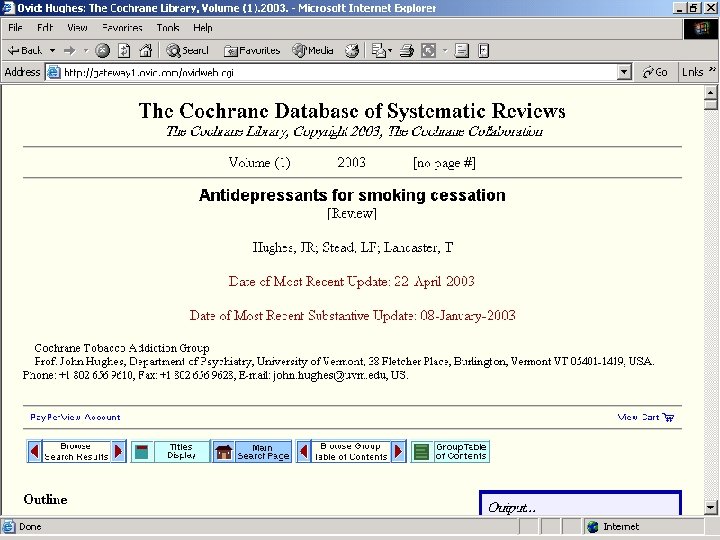Go to the Home page icon

pos(146,51)
